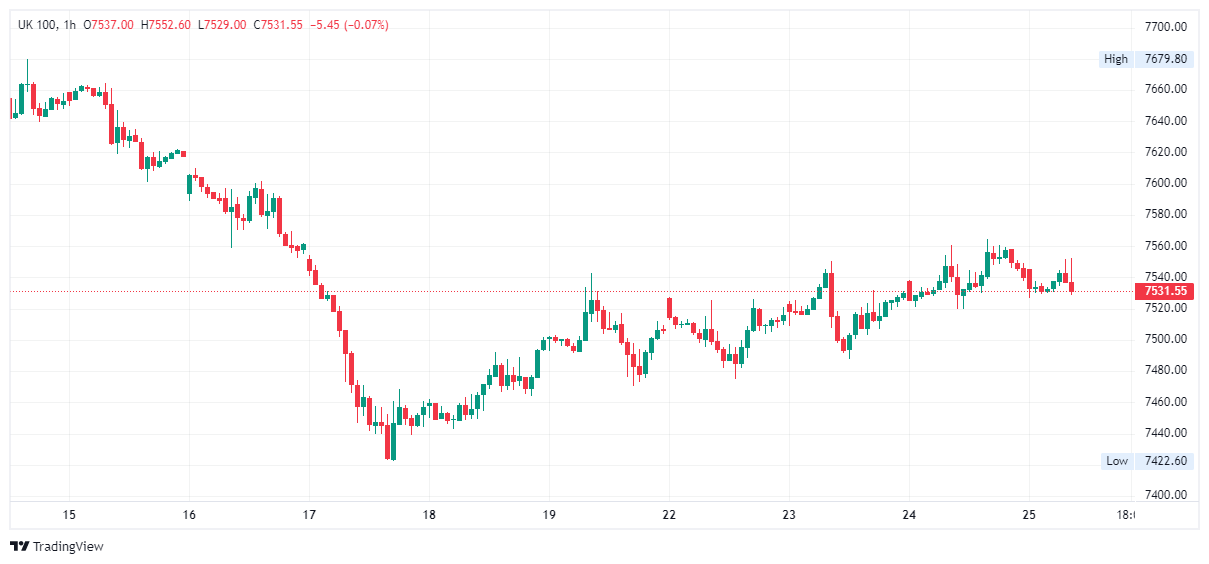The height and width of the screenshot is (564, 1209).
Task: Click date 25 on time axis
Action: [x=1029, y=515]
